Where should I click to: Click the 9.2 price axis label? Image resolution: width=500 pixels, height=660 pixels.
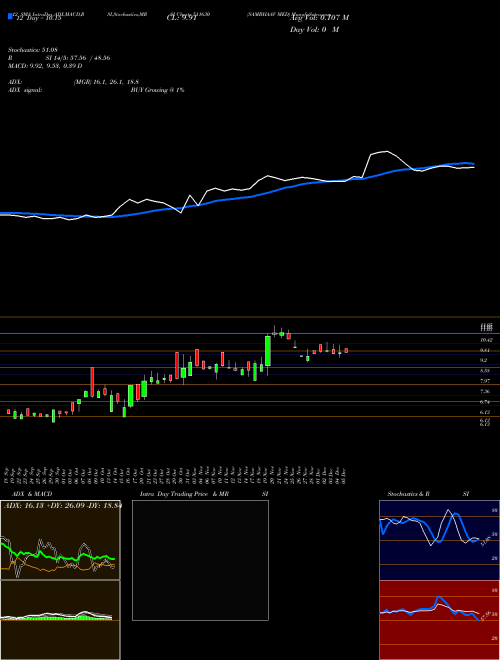click(483, 360)
